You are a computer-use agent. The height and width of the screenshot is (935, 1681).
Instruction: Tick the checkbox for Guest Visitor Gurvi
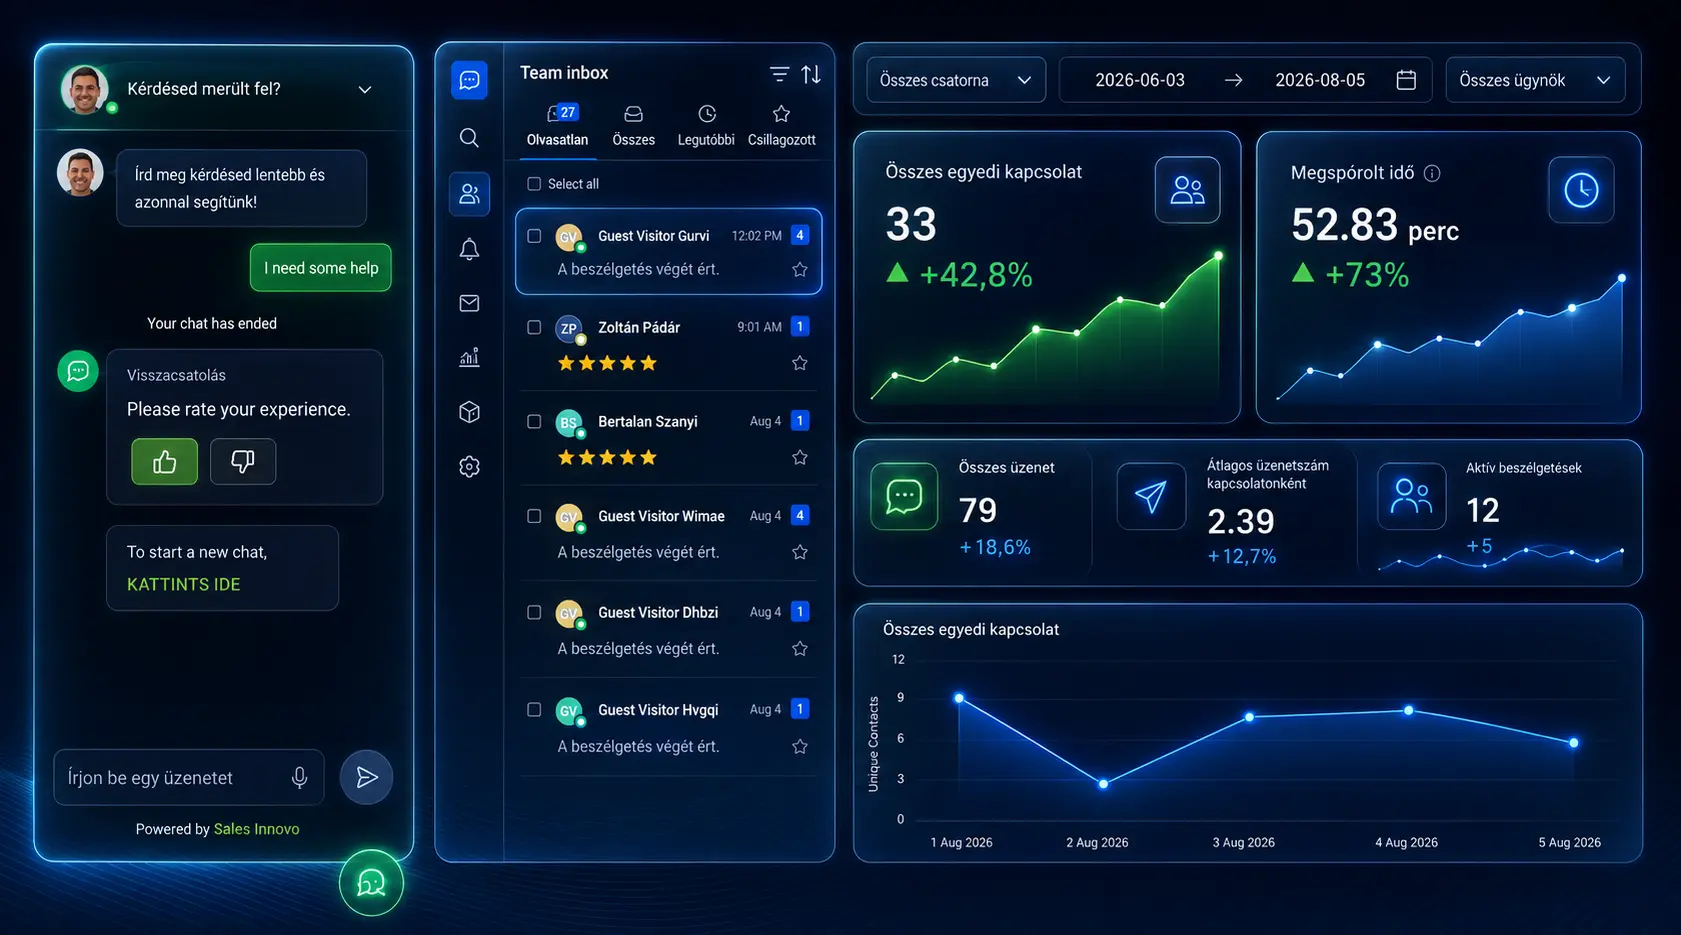(x=534, y=236)
